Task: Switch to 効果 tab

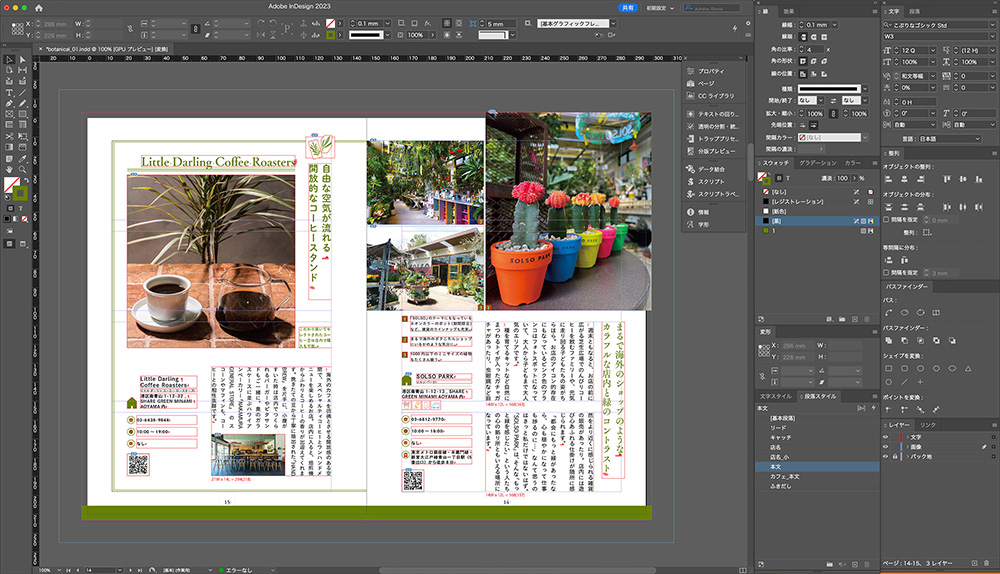Action: [789, 11]
